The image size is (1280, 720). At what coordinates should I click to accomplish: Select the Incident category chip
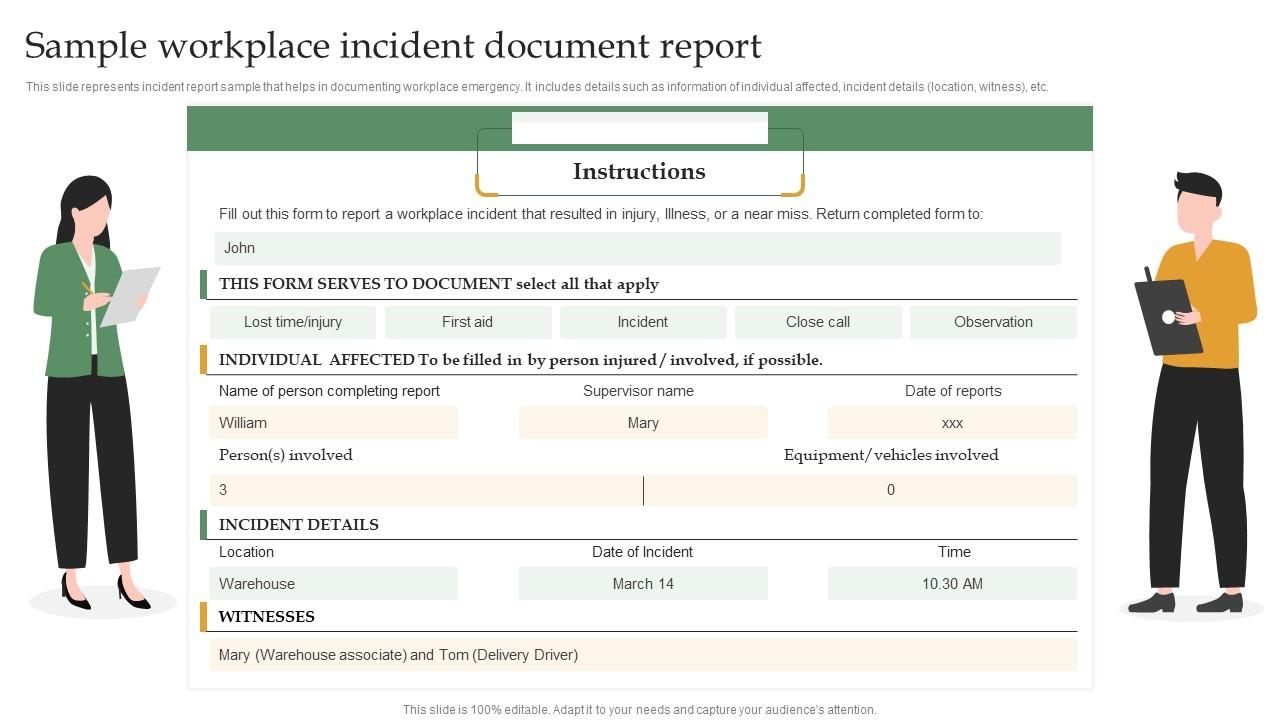642,322
